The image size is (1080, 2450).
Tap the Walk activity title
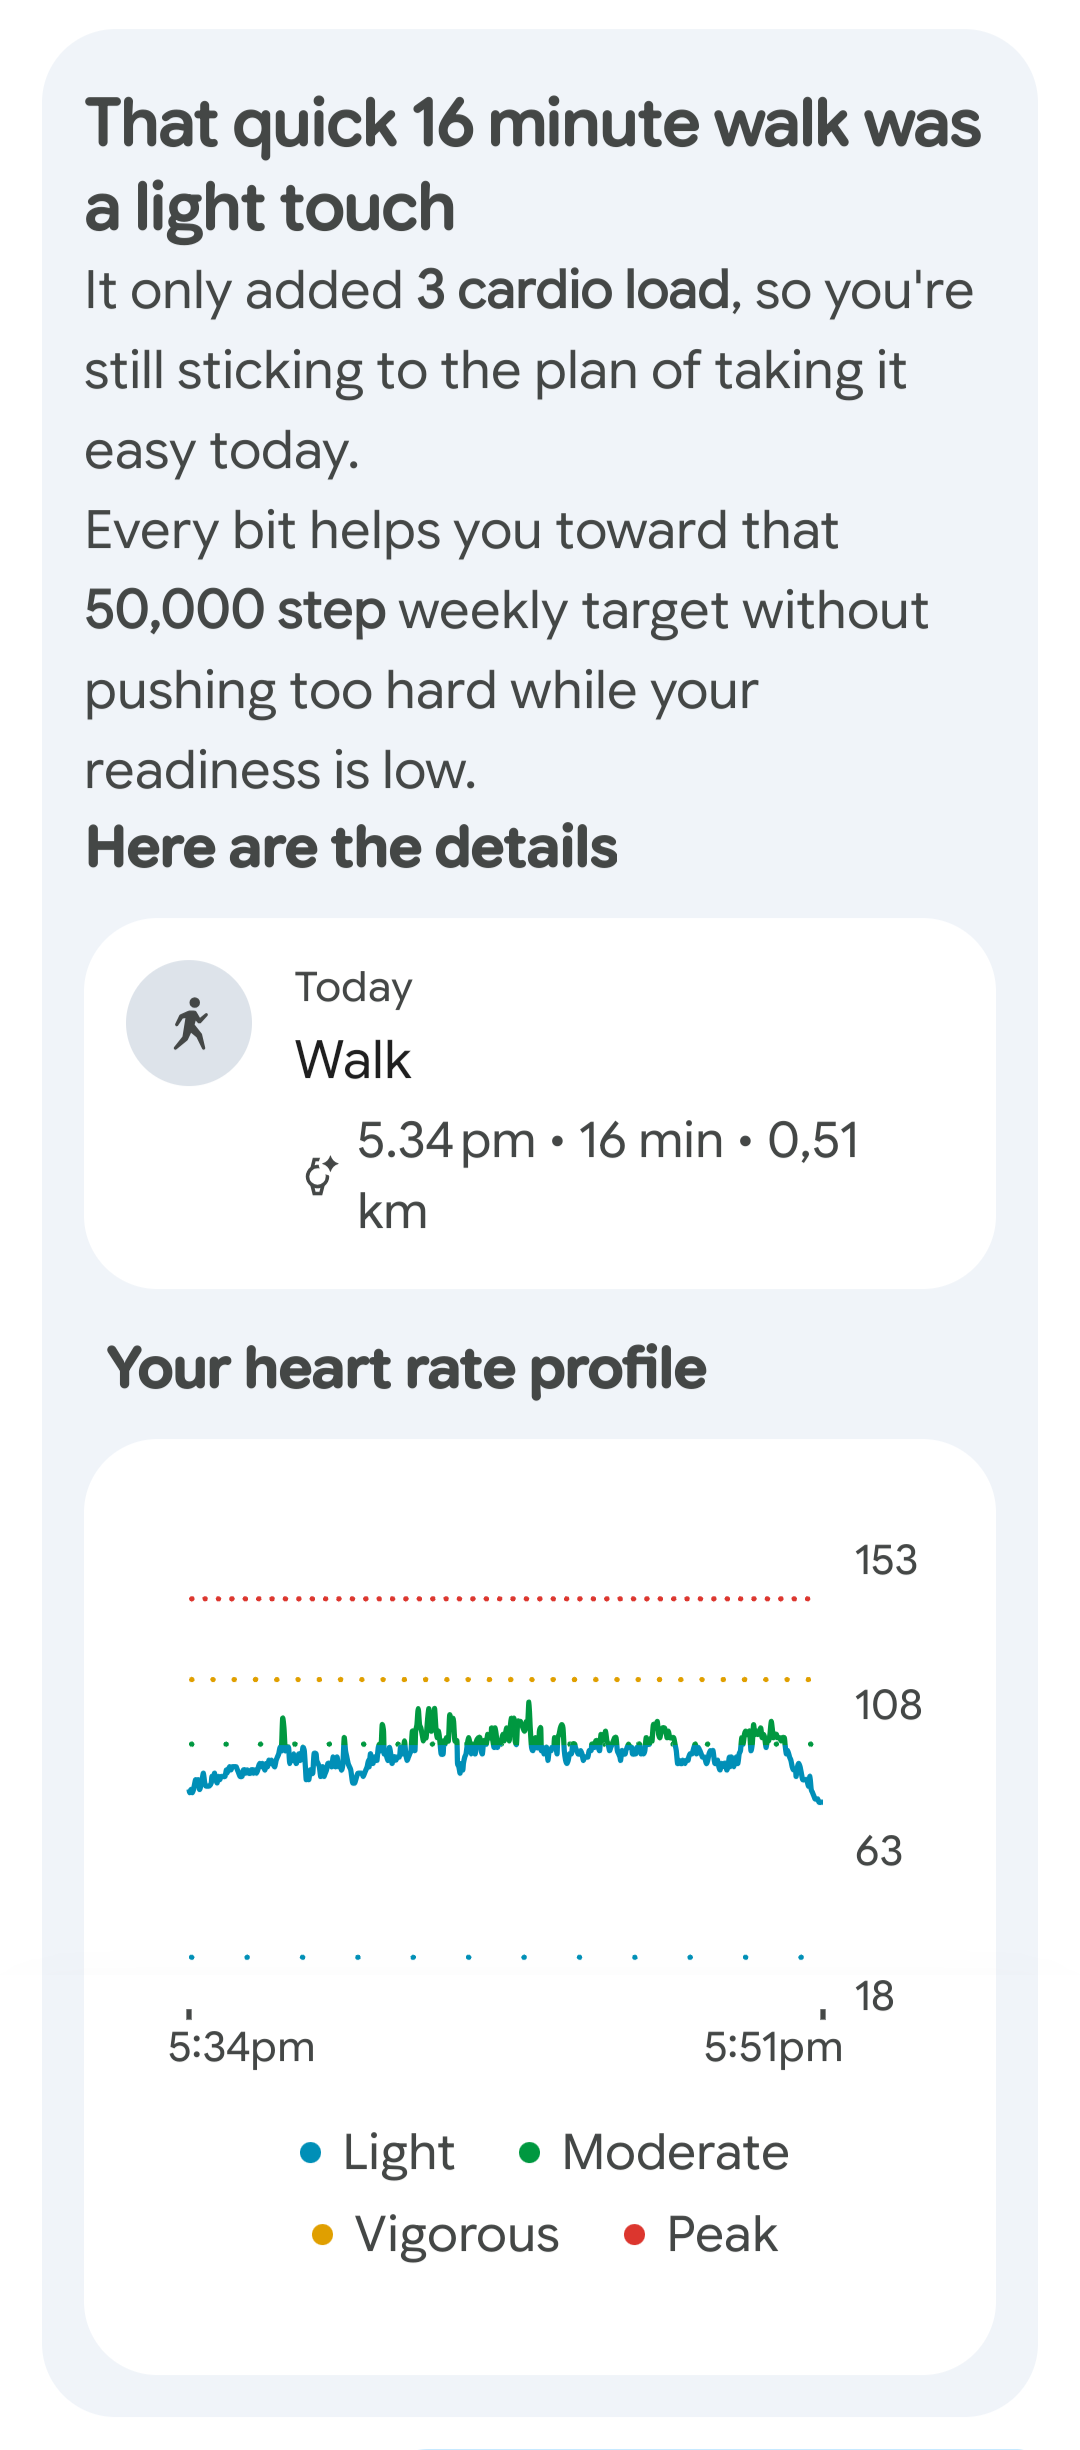[353, 1060]
